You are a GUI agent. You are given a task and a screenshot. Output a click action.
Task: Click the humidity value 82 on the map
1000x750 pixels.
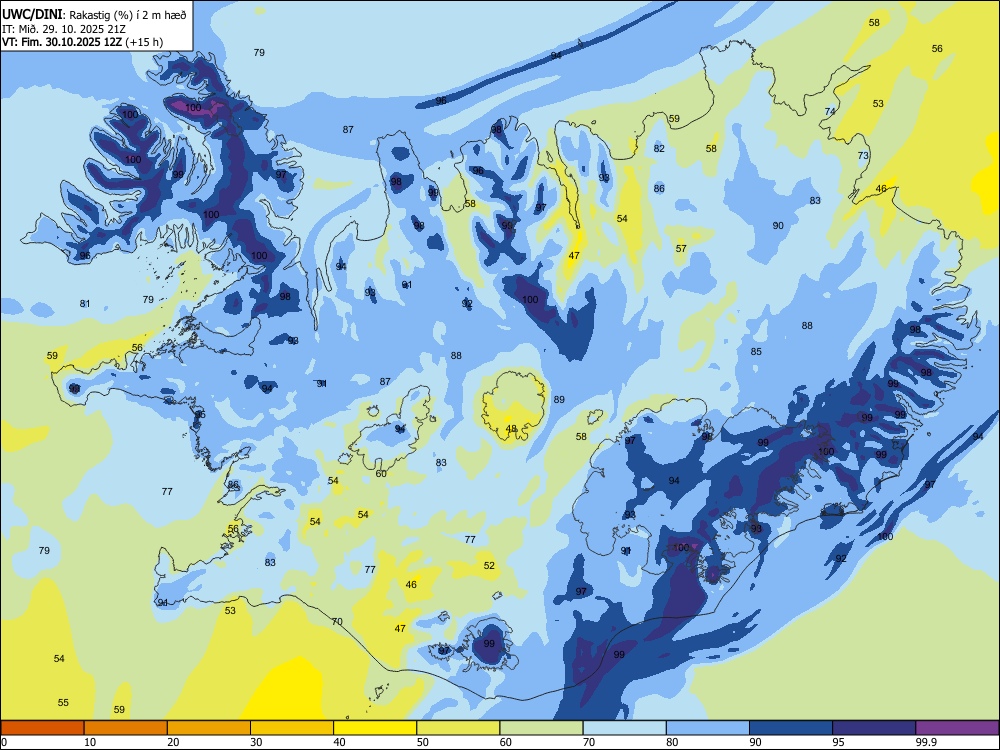pos(659,149)
